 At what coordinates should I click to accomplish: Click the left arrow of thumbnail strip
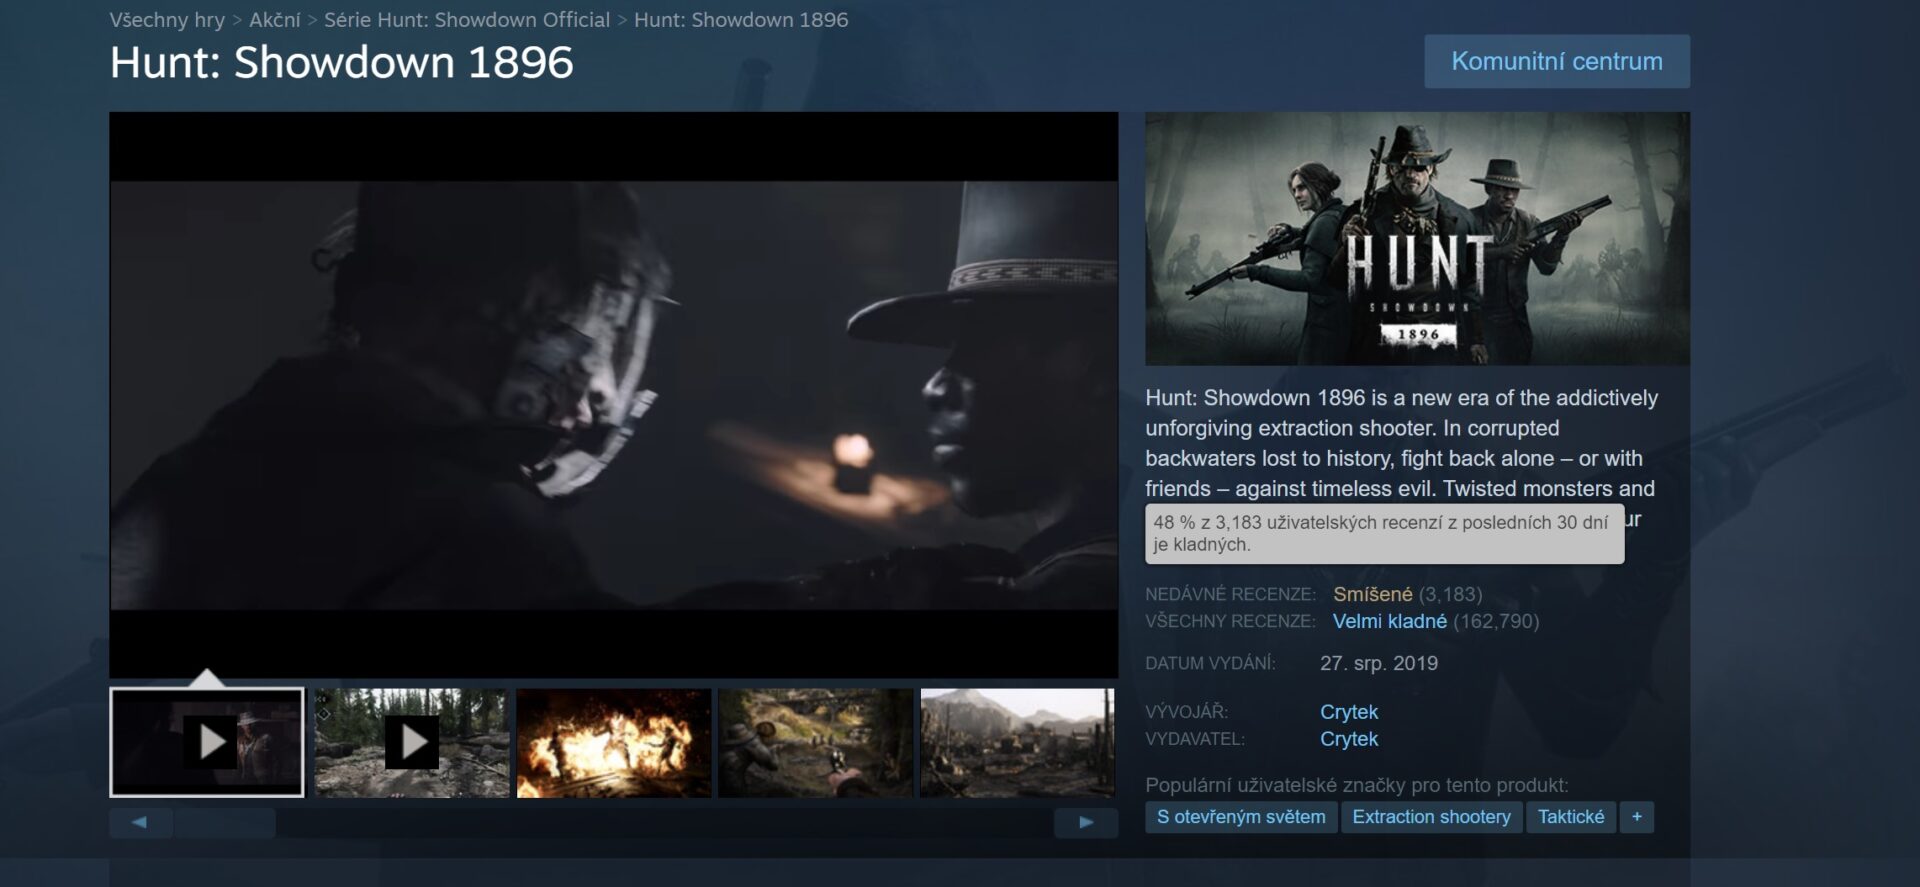(x=140, y=822)
